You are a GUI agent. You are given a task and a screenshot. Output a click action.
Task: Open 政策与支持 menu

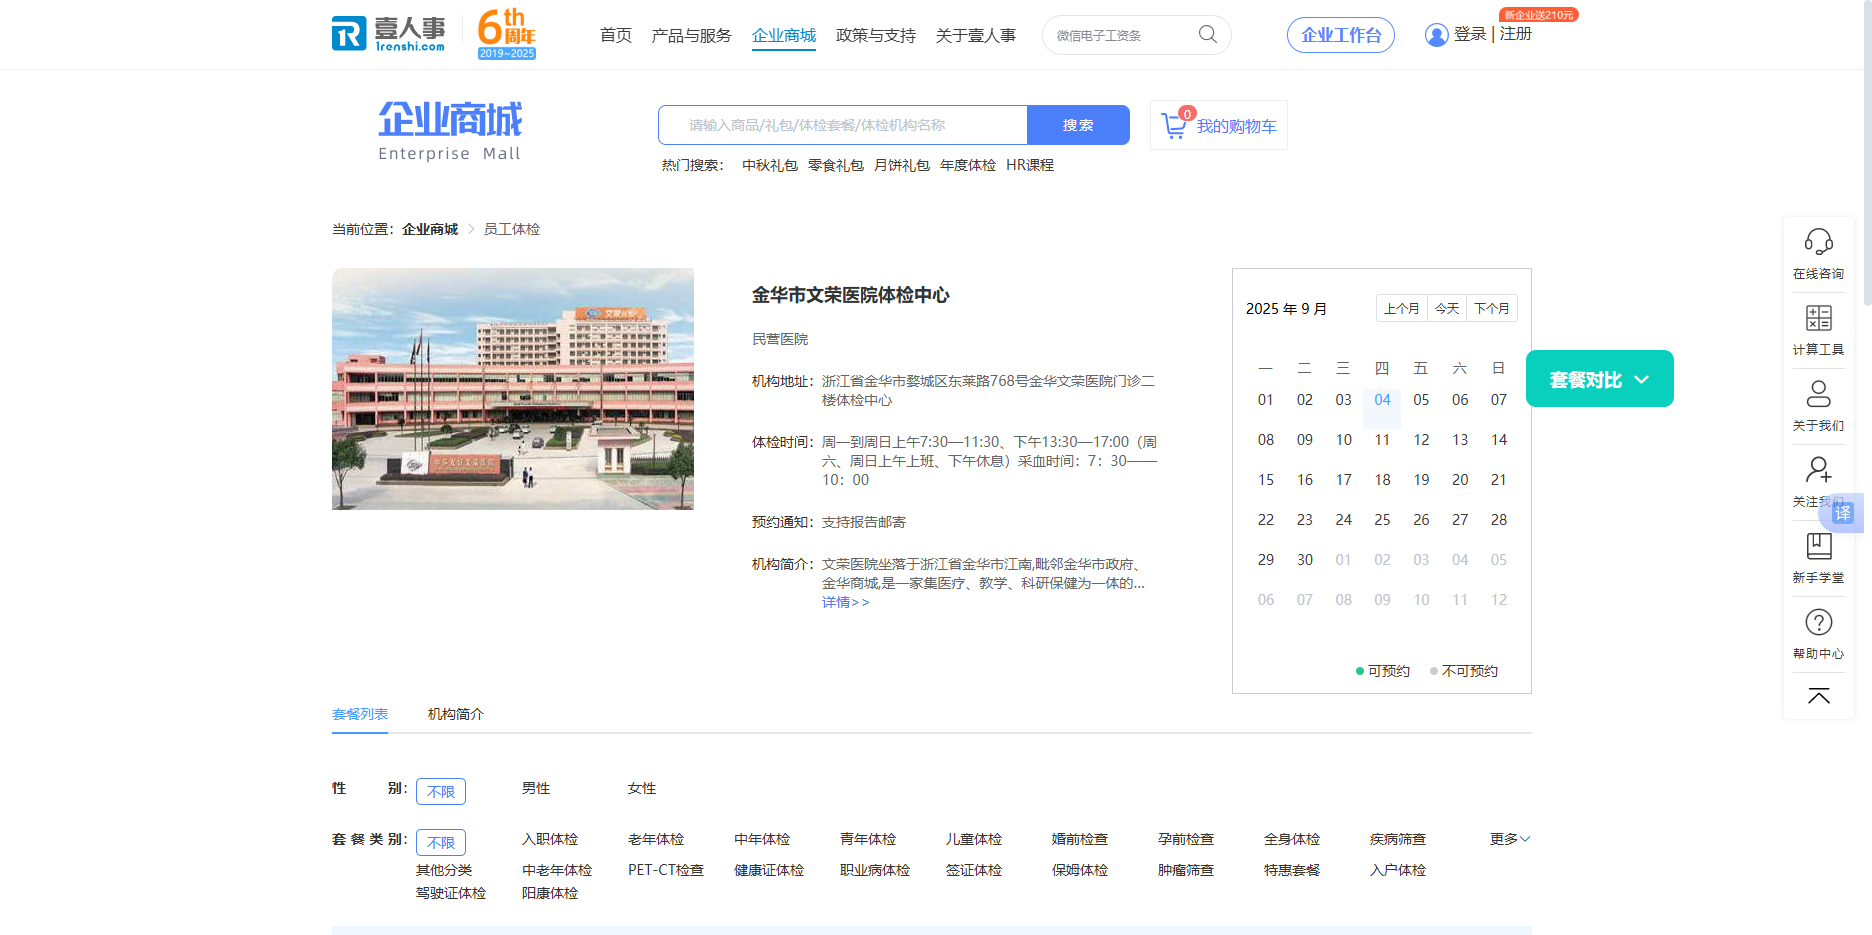pyautogui.click(x=876, y=35)
